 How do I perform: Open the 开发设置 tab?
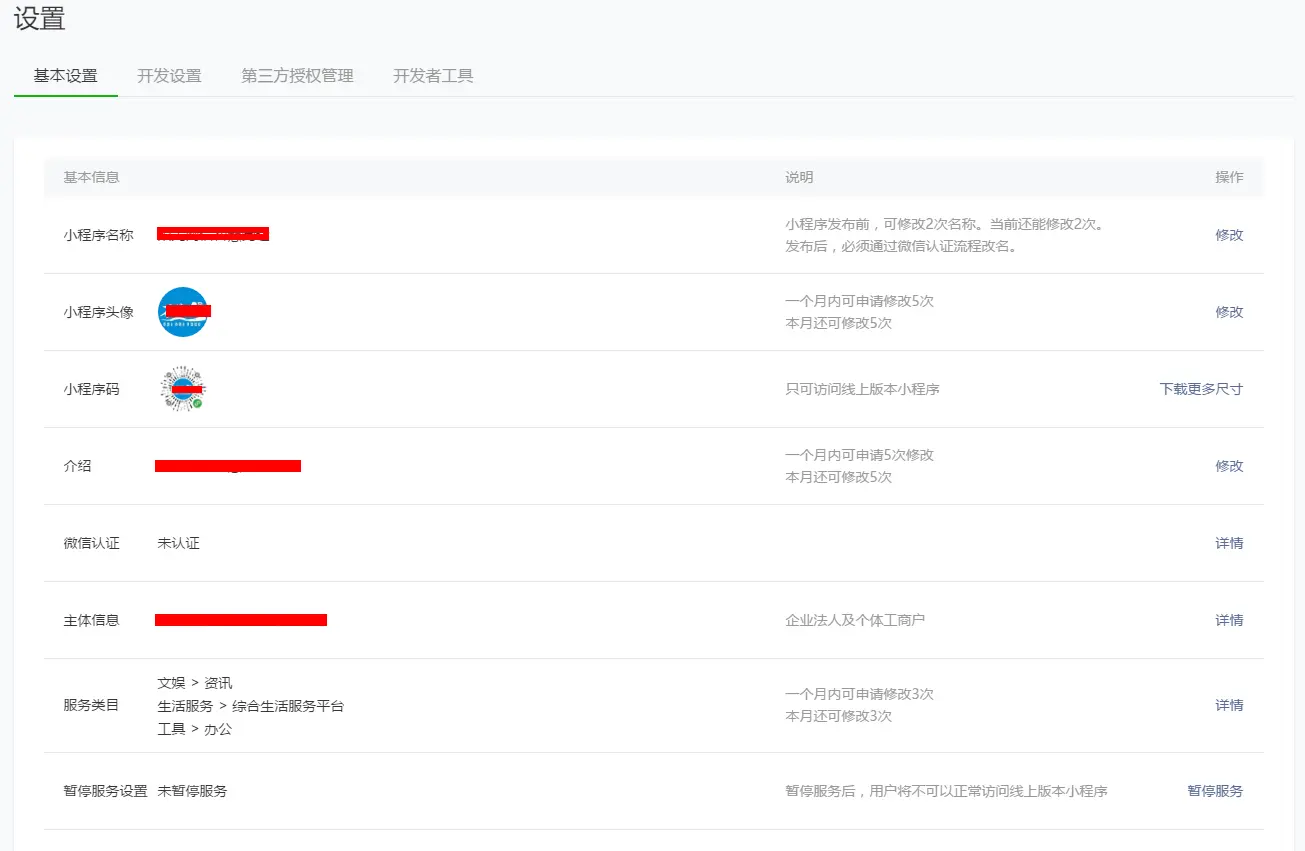[x=169, y=76]
